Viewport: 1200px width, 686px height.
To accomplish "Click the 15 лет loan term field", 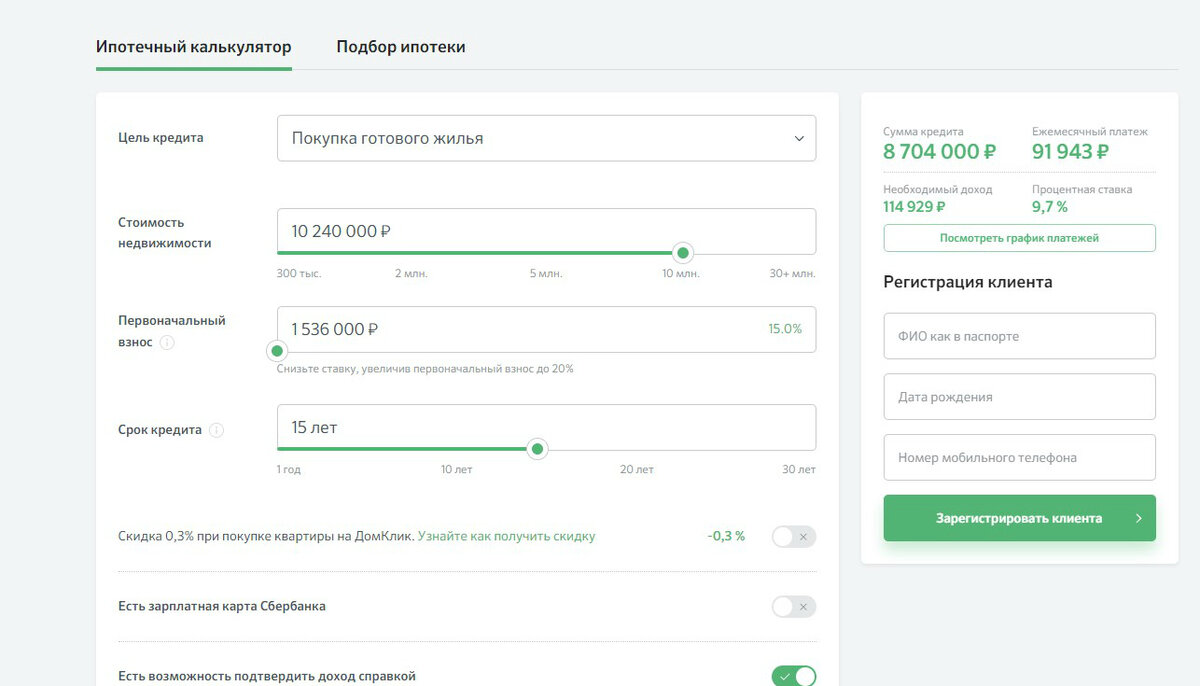I will tap(546, 427).
